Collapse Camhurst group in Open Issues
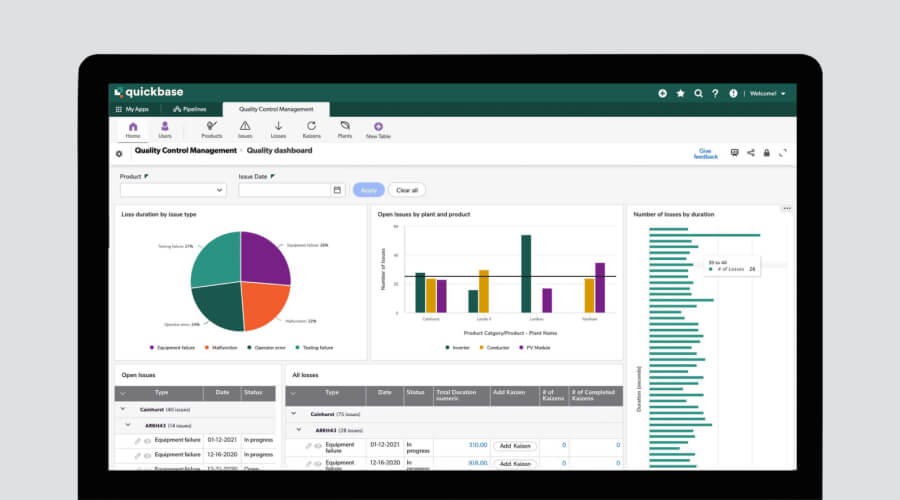Screen dimensions: 900x500 pyautogui.click(x=123, y=409)
